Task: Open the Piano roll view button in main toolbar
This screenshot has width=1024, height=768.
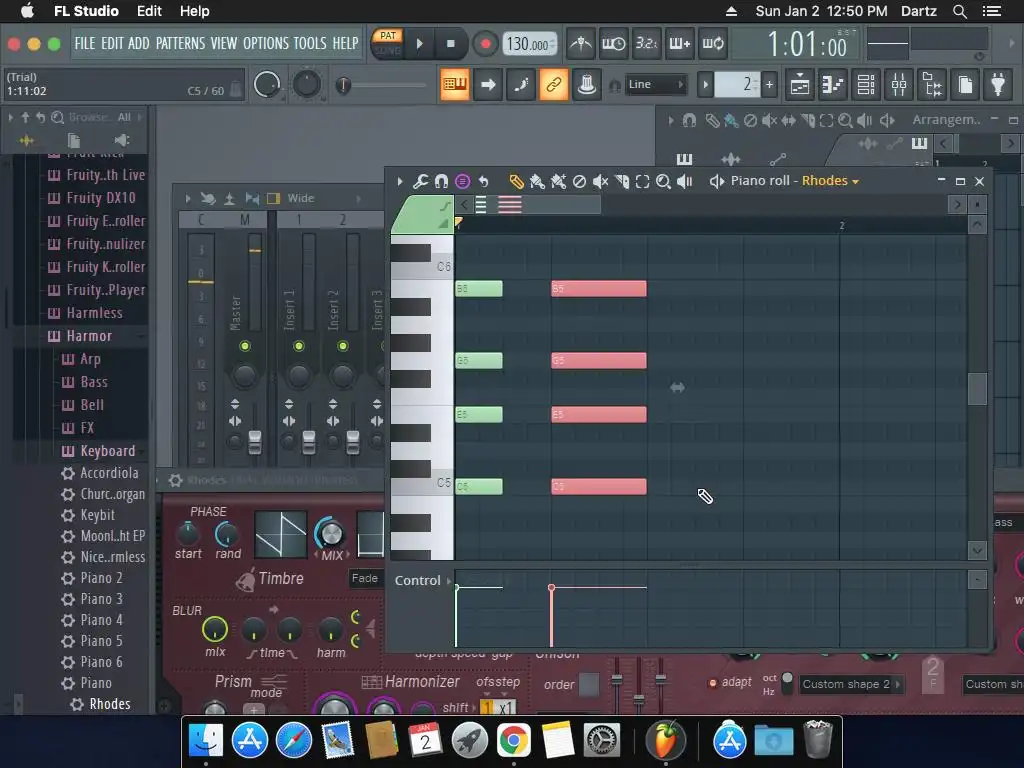Action: pyautogui.click(x=833, y=84)
